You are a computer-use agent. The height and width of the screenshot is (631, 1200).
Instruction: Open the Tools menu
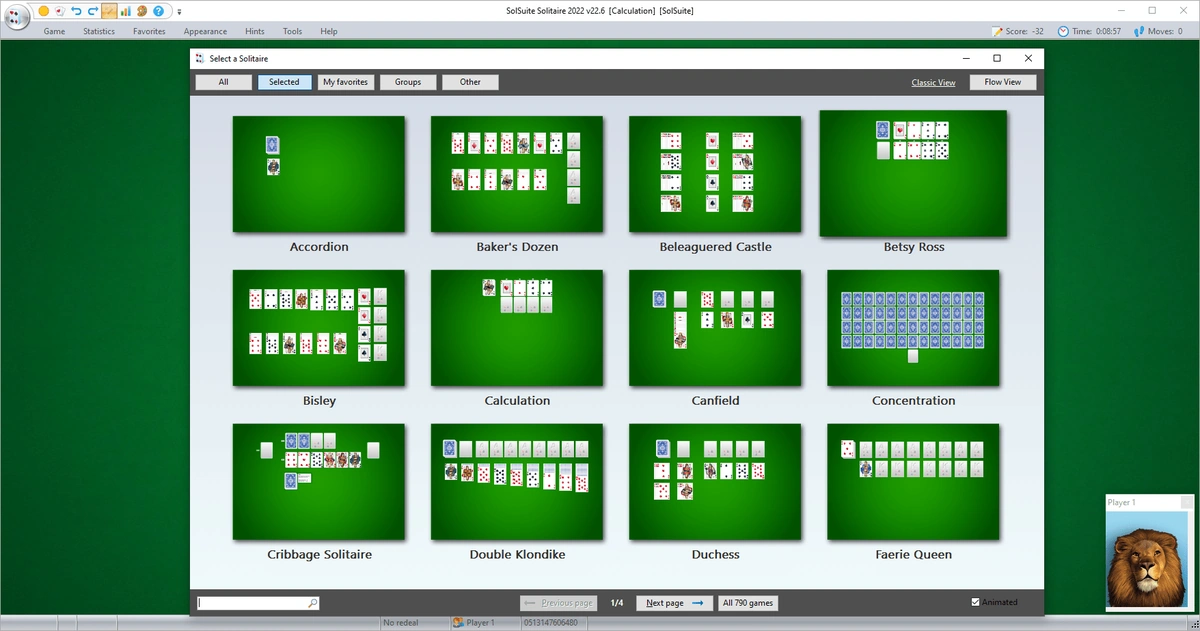coord(292,31)
